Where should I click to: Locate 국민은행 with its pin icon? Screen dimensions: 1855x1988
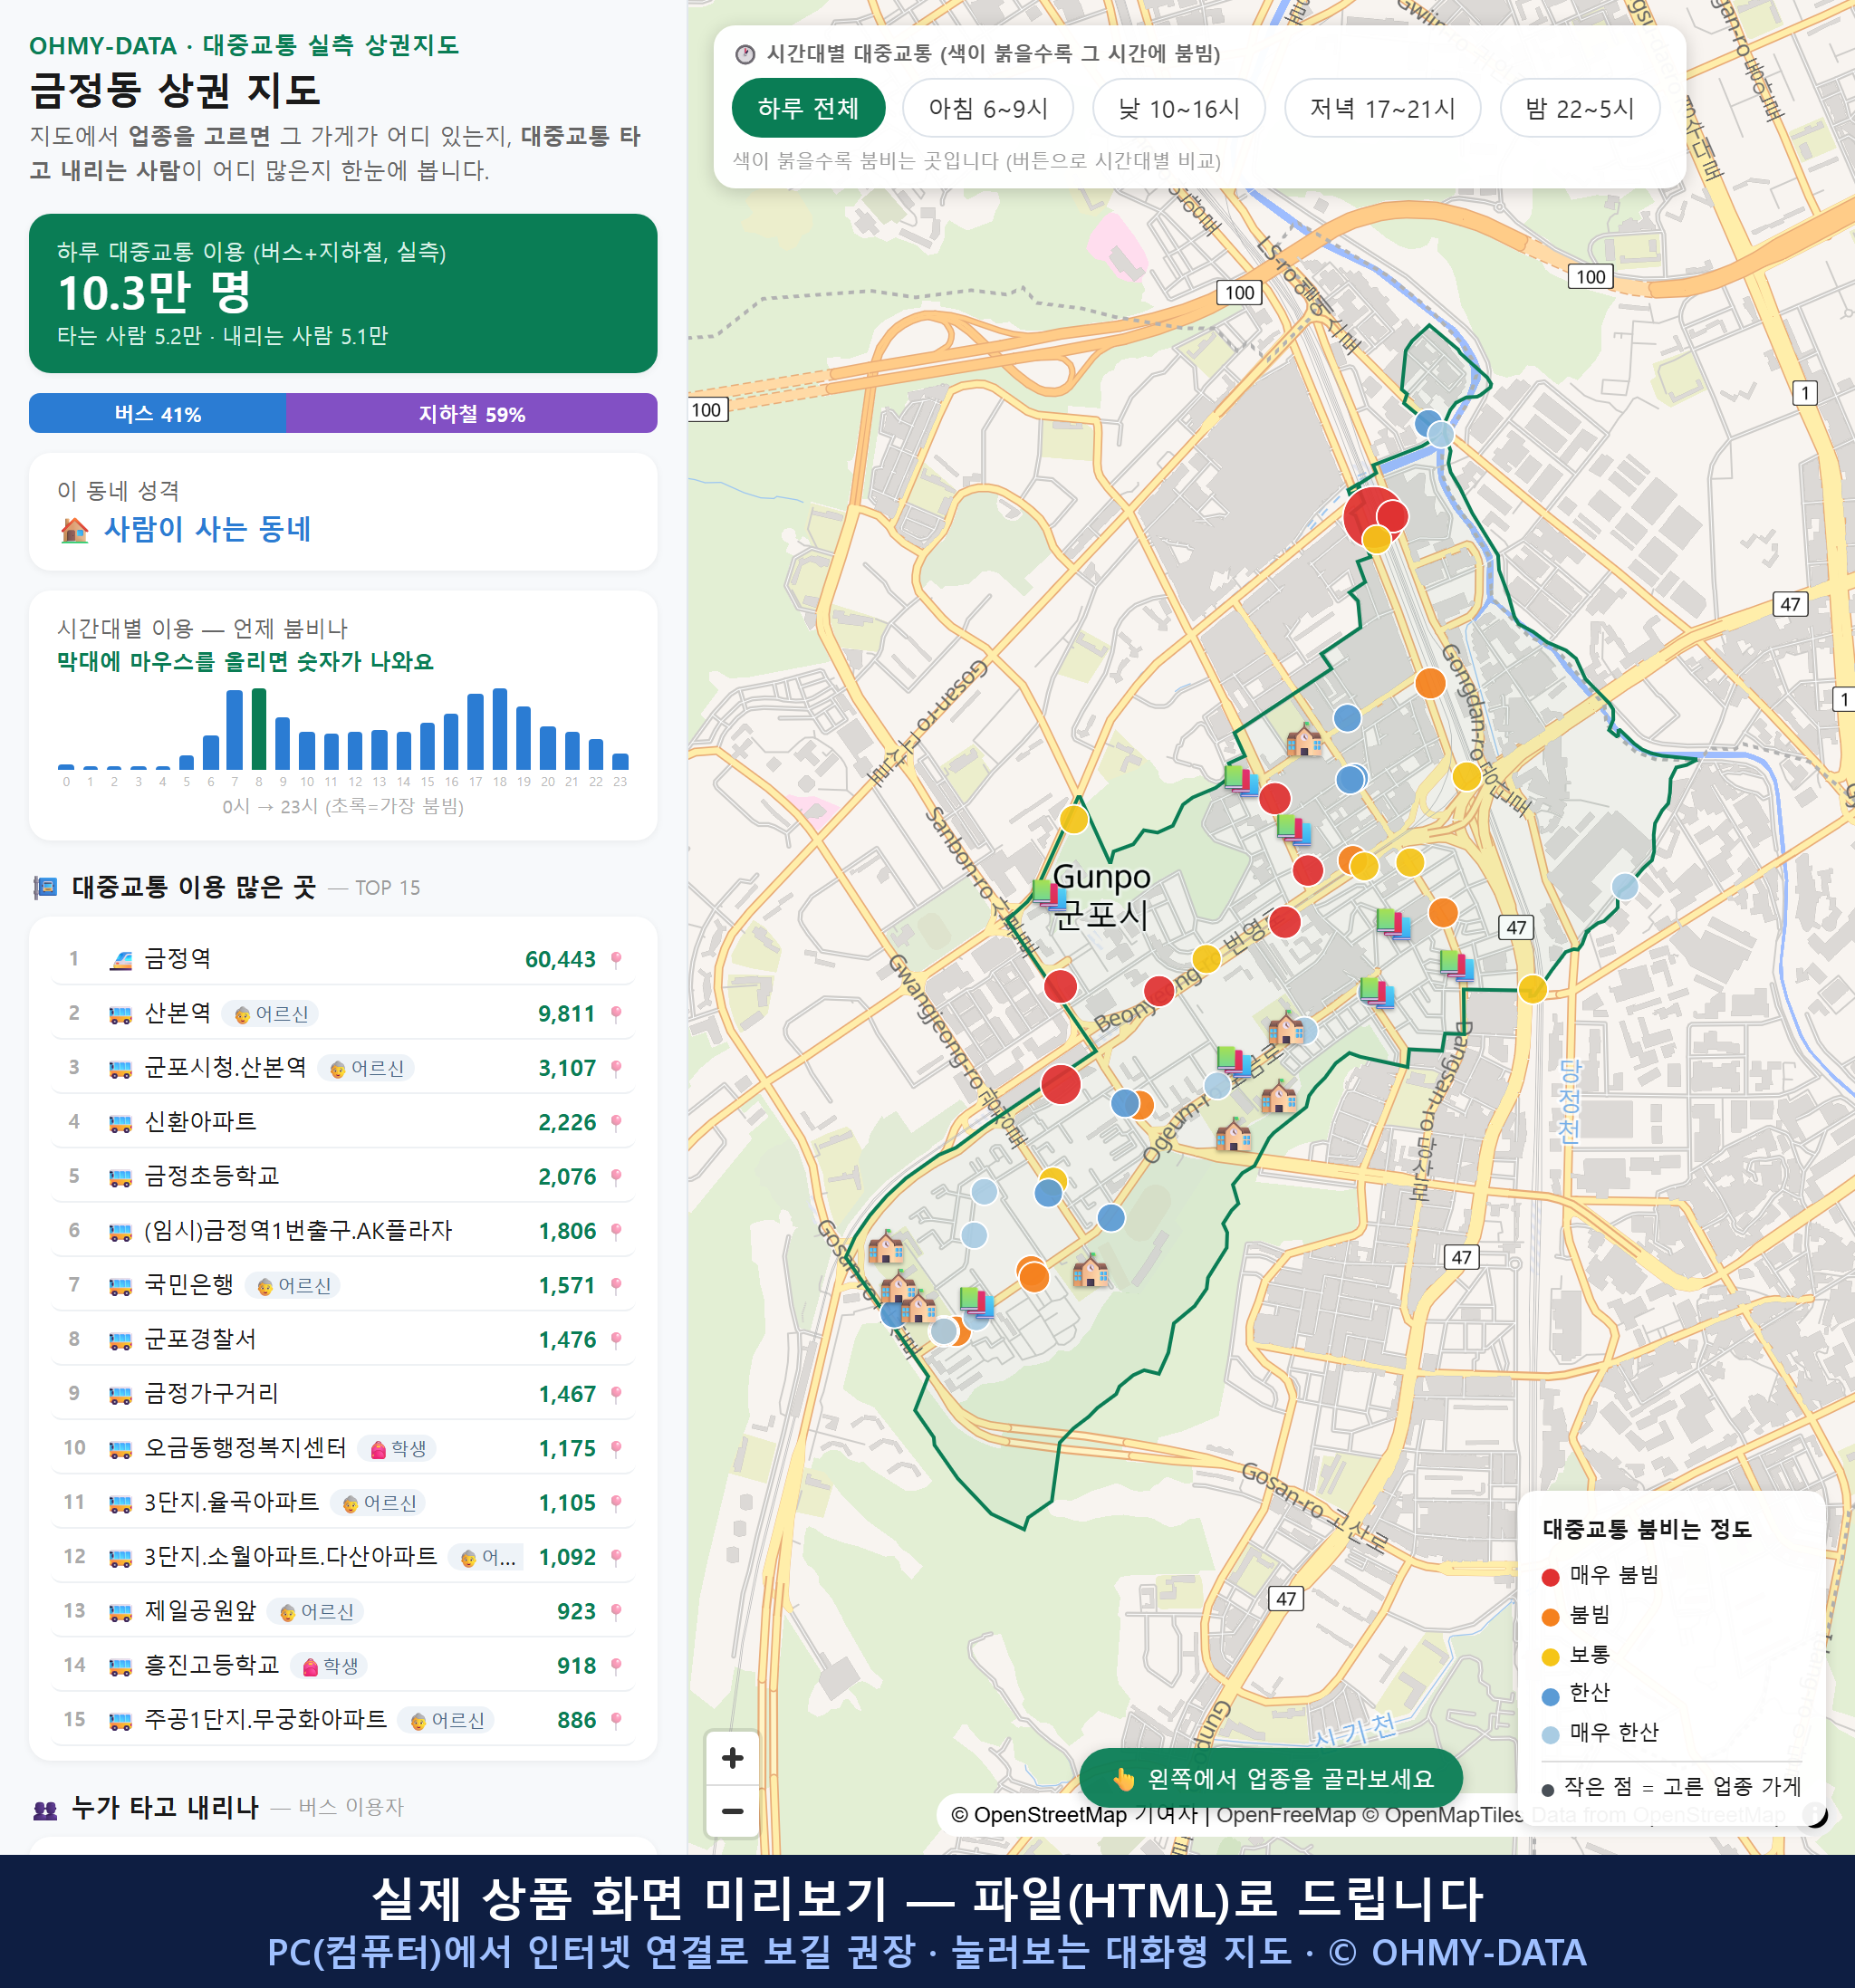coord(616,1285)
